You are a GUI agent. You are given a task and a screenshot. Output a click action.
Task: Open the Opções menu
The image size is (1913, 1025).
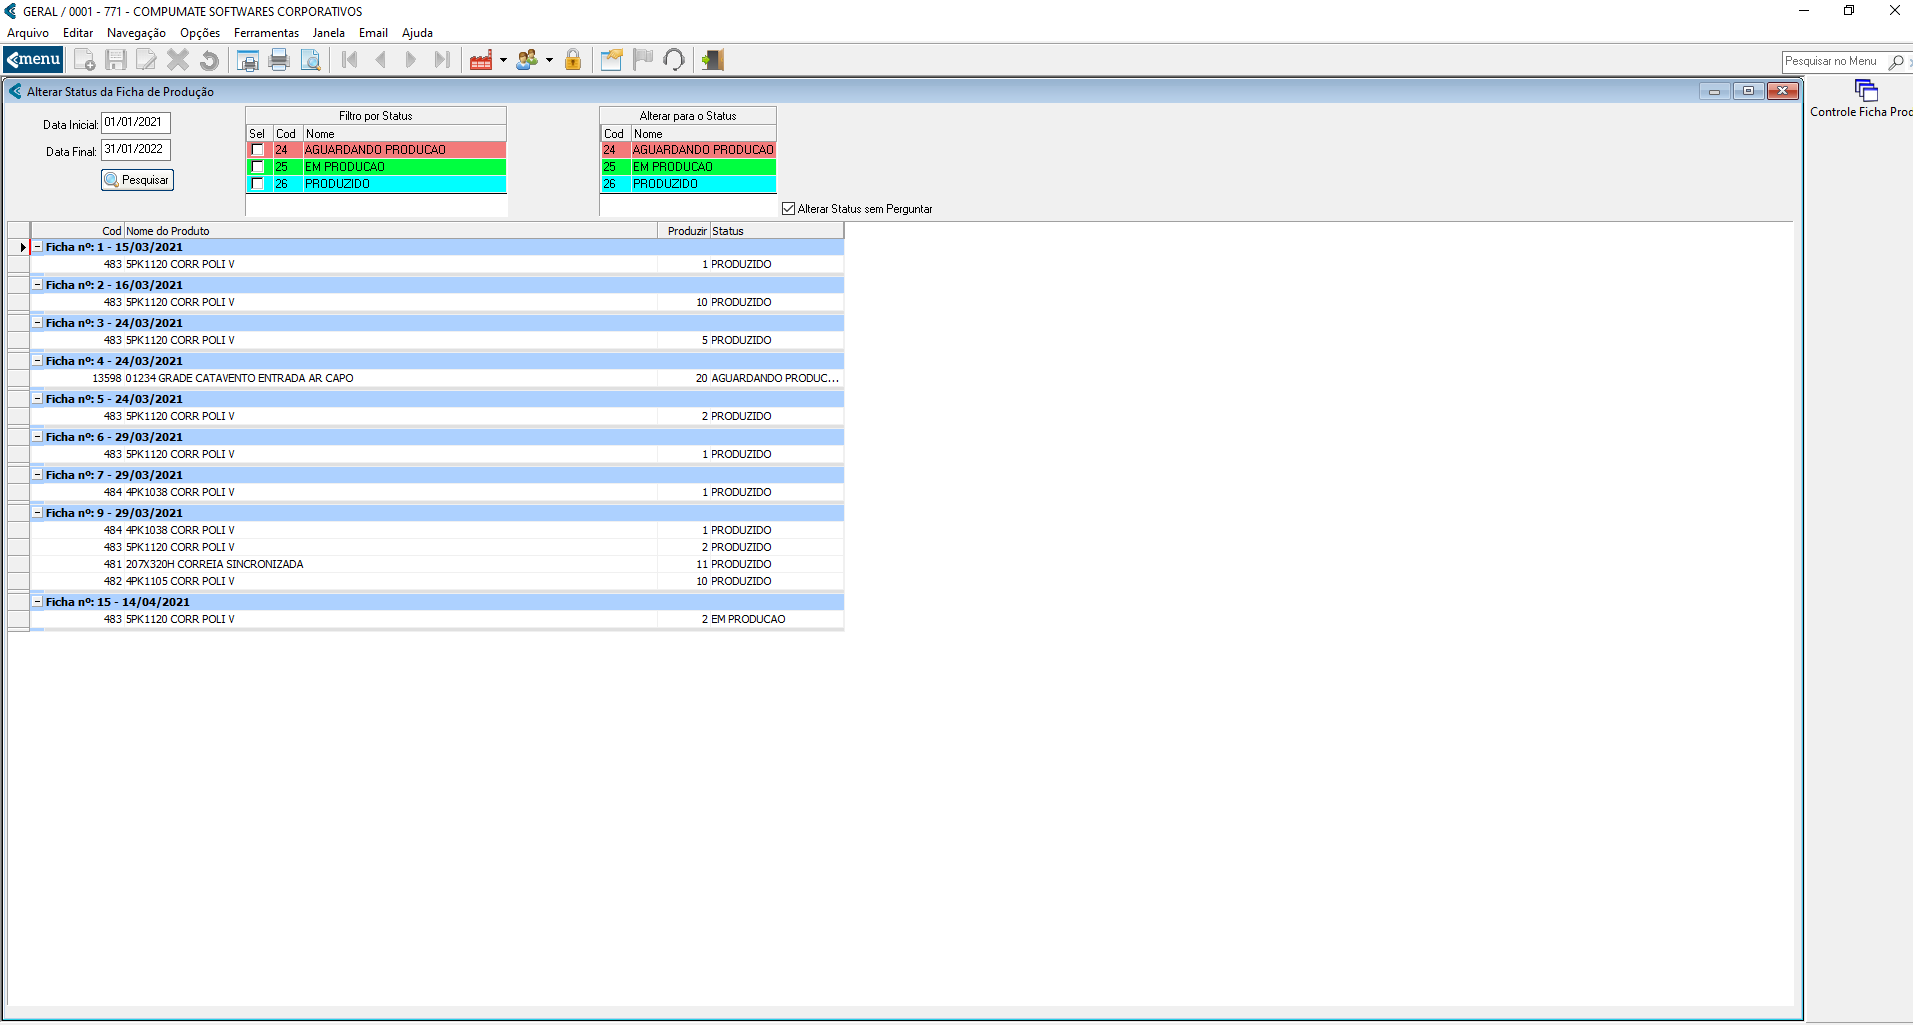point(200,33)
